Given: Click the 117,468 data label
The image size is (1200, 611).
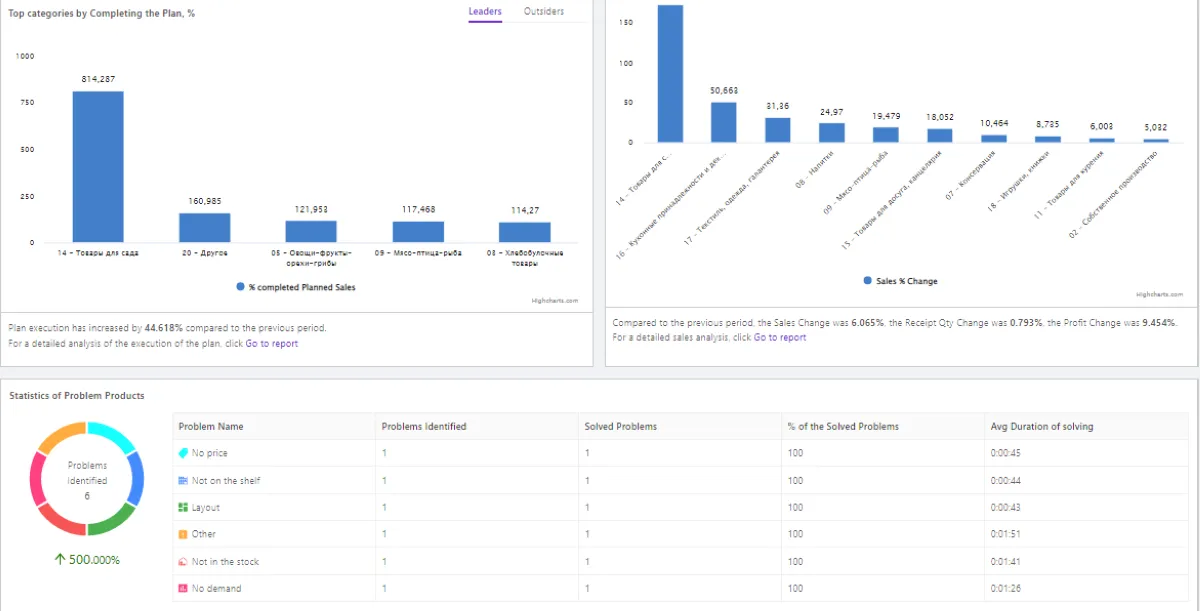Looking at the screenshot, I should [x=418, y=209].
